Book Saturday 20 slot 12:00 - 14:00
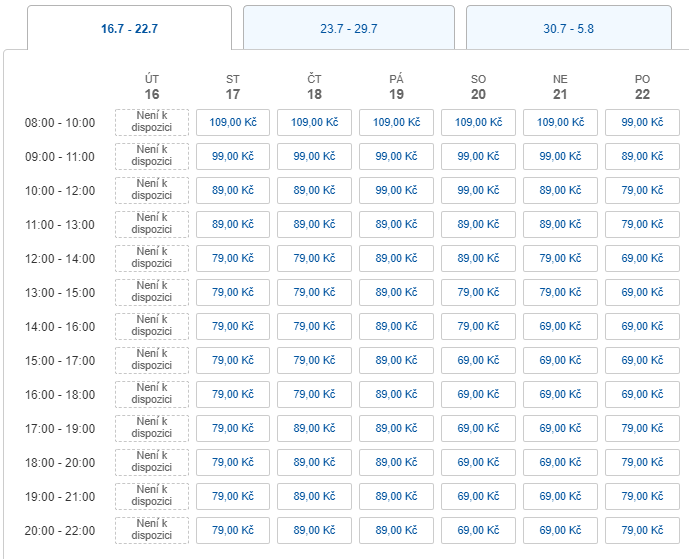Viewport: 689px width, 559px height. pos(478,258)
